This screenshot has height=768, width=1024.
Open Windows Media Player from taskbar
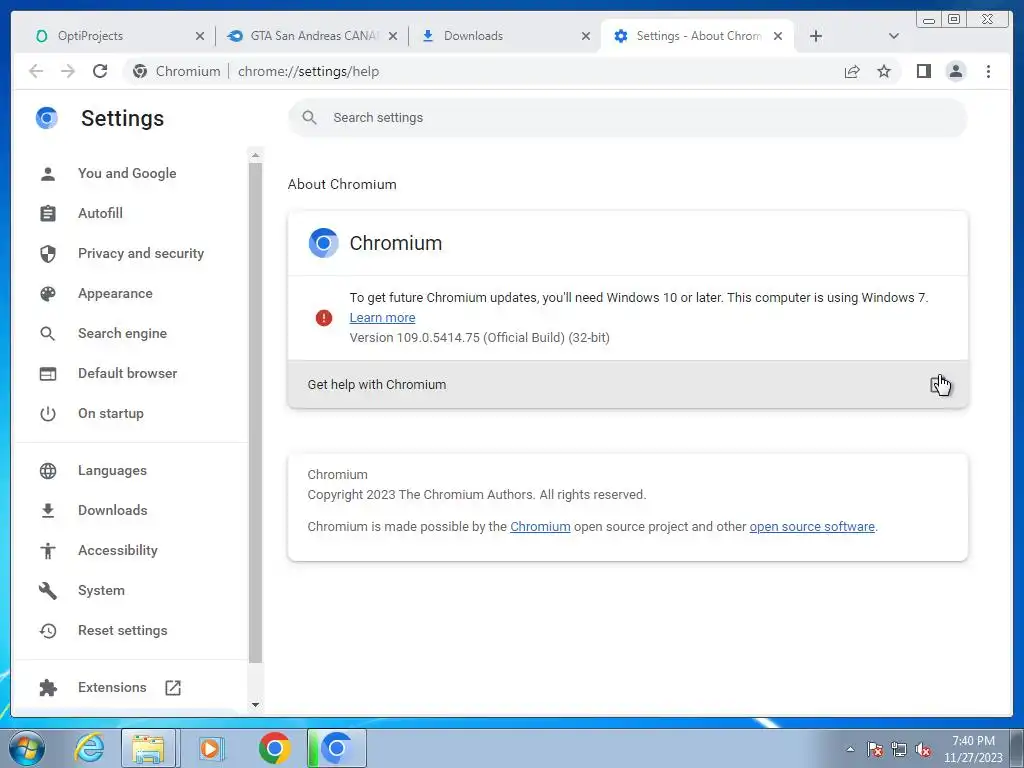pyautogui.click(x=210, y=748)
